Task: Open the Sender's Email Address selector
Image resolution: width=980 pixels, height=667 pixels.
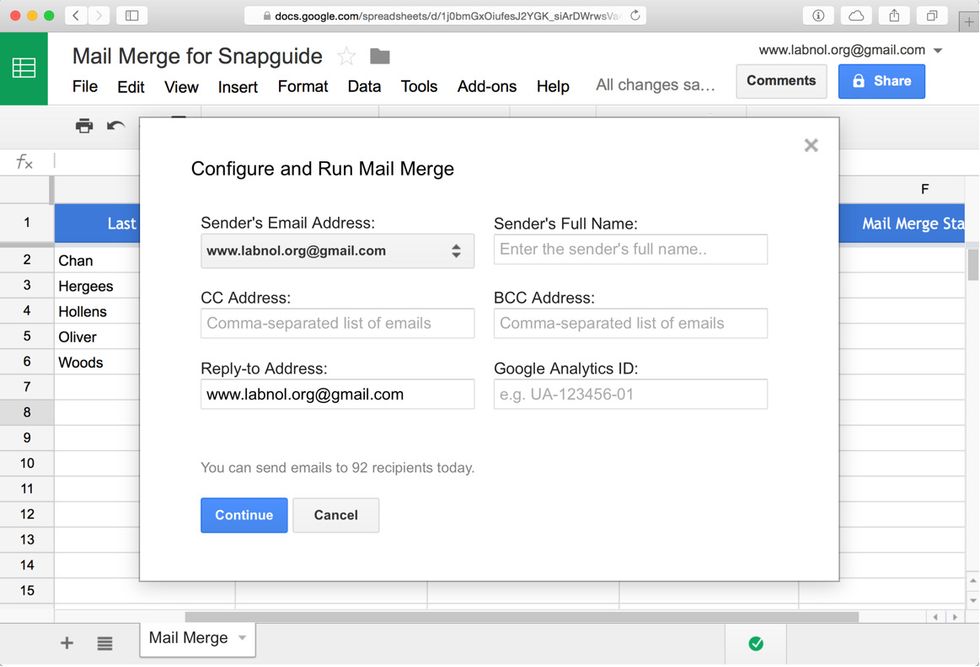Action: [337, 251]
